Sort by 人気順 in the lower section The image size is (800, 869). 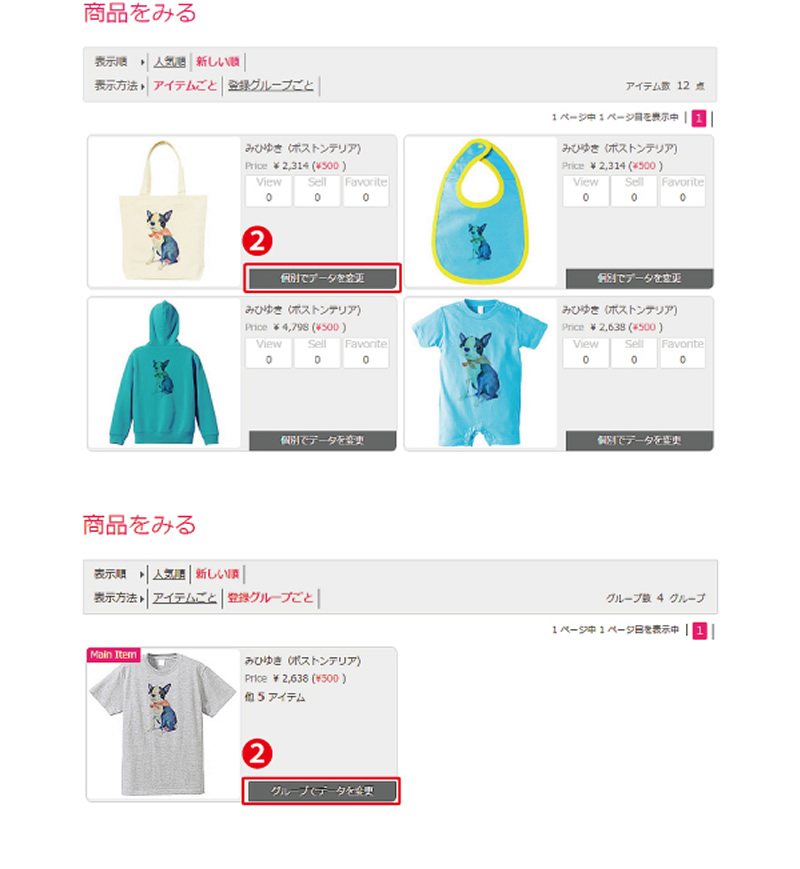coord(169,574)
